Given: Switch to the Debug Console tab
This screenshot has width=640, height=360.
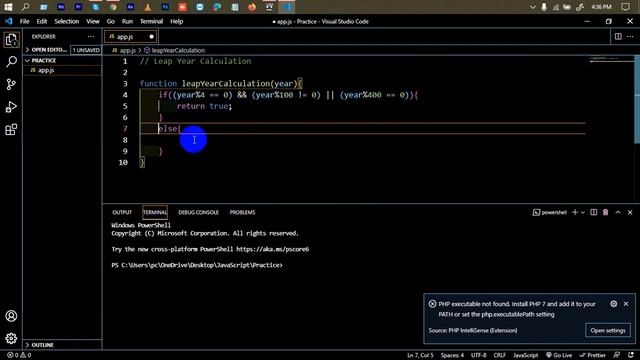Looking at the screenshot, I should pyautogui.click(x=198, y=212).
